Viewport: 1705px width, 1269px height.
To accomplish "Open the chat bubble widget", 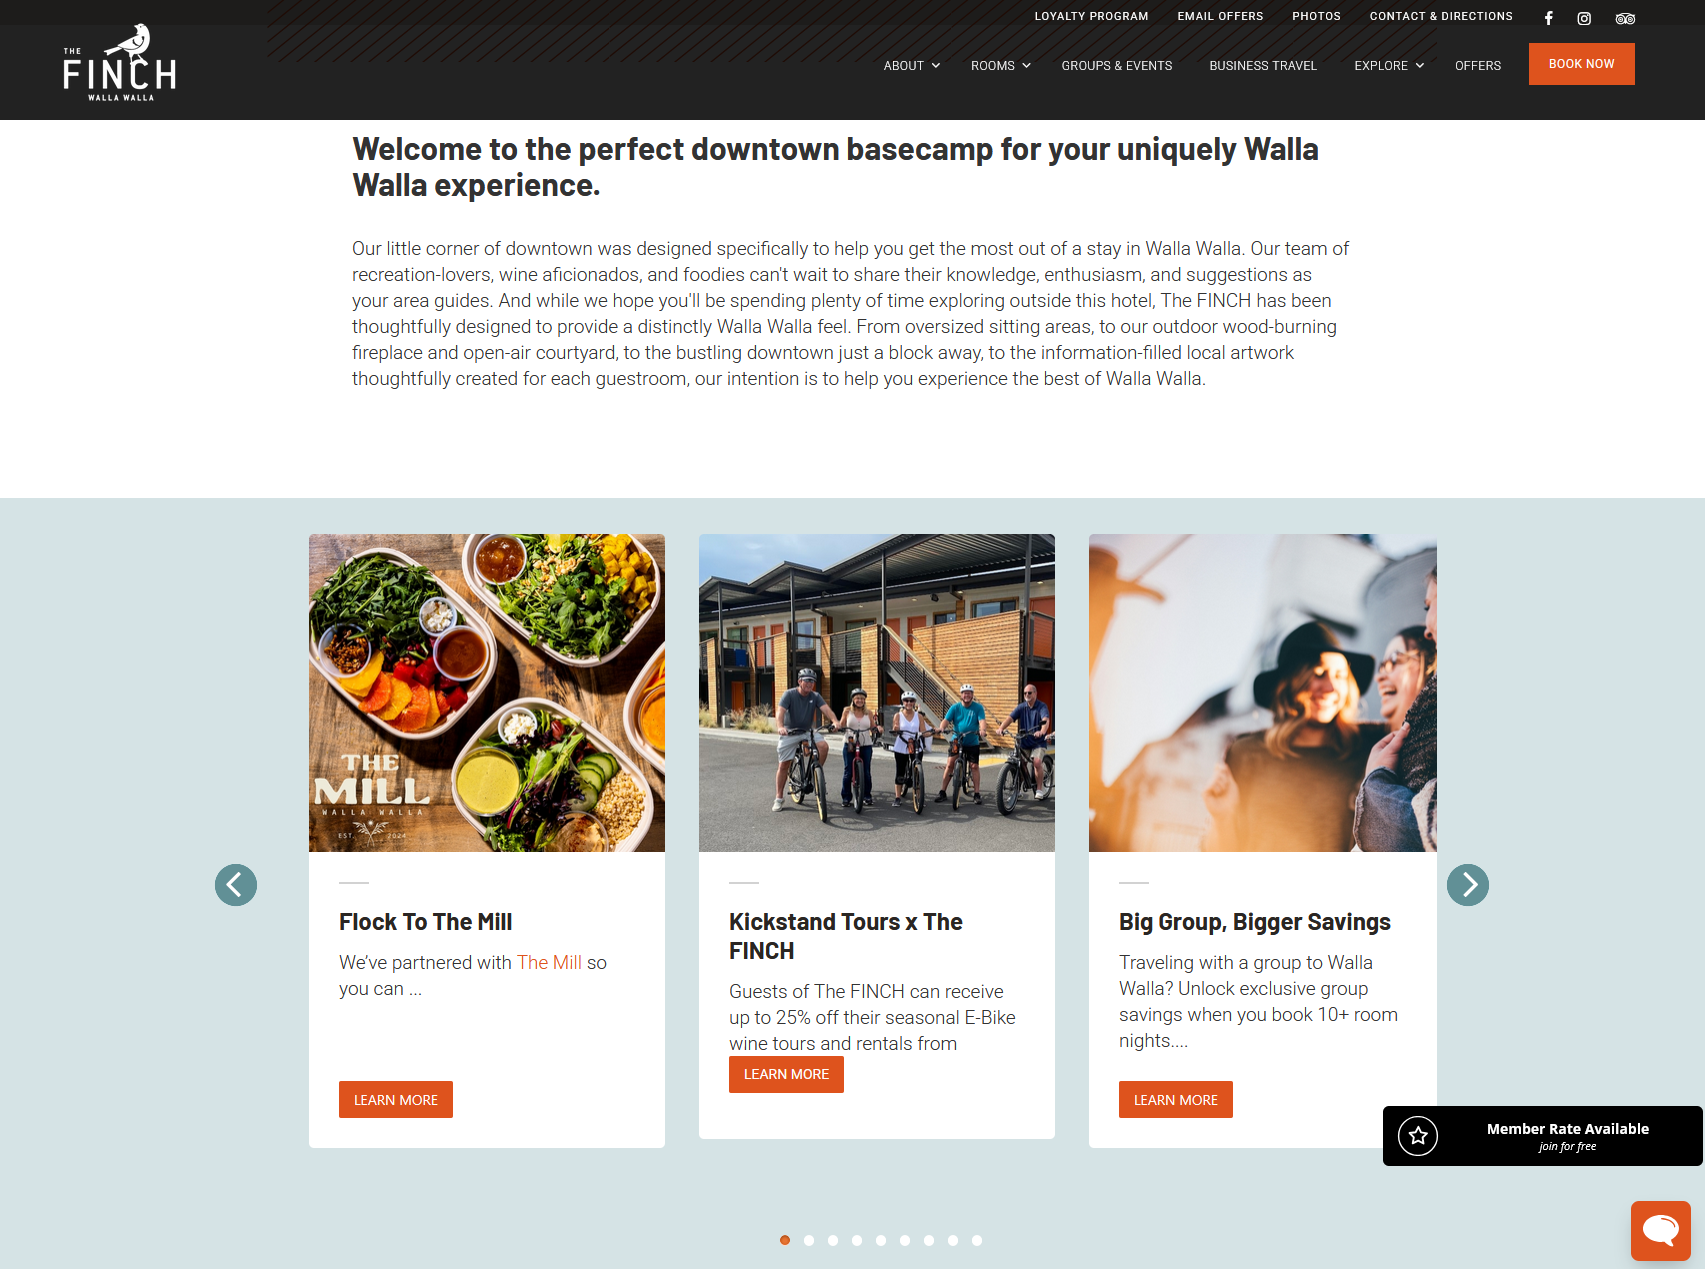I will click(1661, 1231).
